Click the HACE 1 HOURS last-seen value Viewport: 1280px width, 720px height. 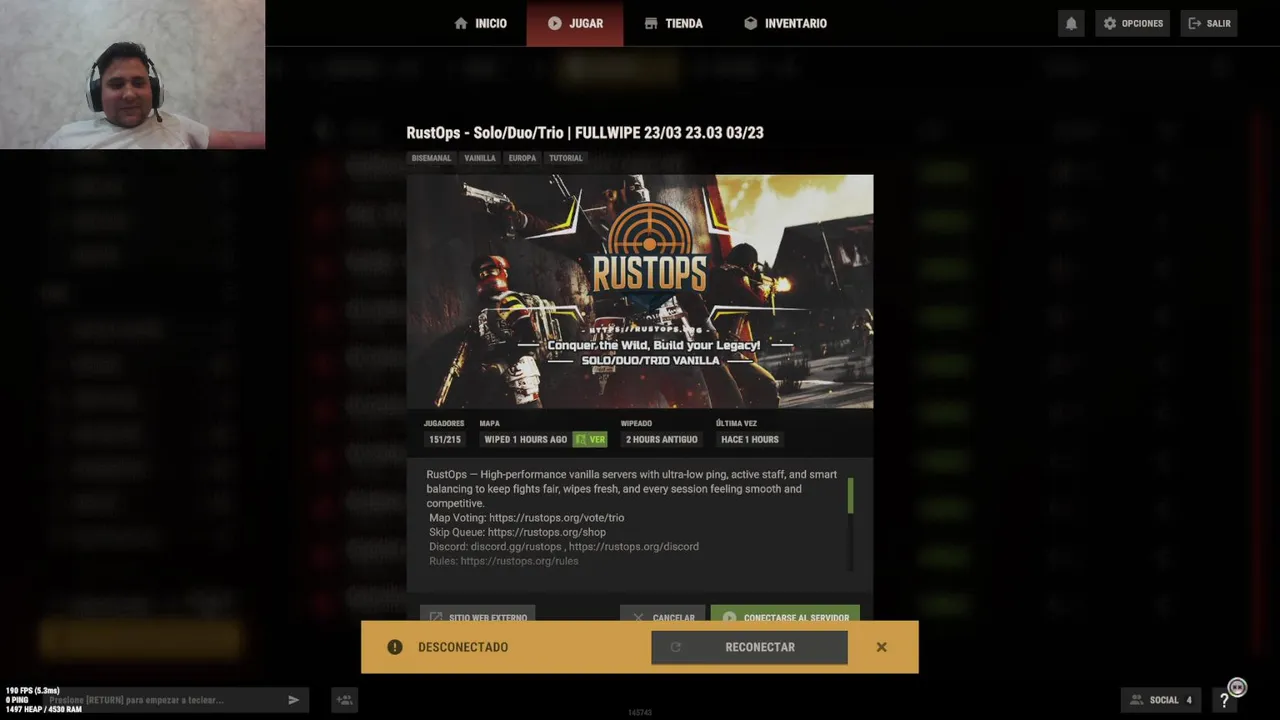pyautogui.click(x=750, y=439)
